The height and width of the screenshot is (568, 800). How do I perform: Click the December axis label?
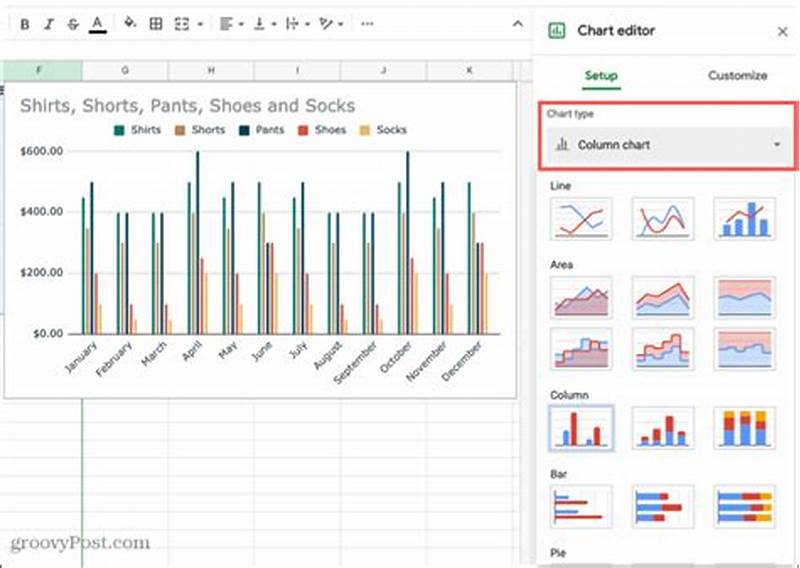click(x=461, y=361)
